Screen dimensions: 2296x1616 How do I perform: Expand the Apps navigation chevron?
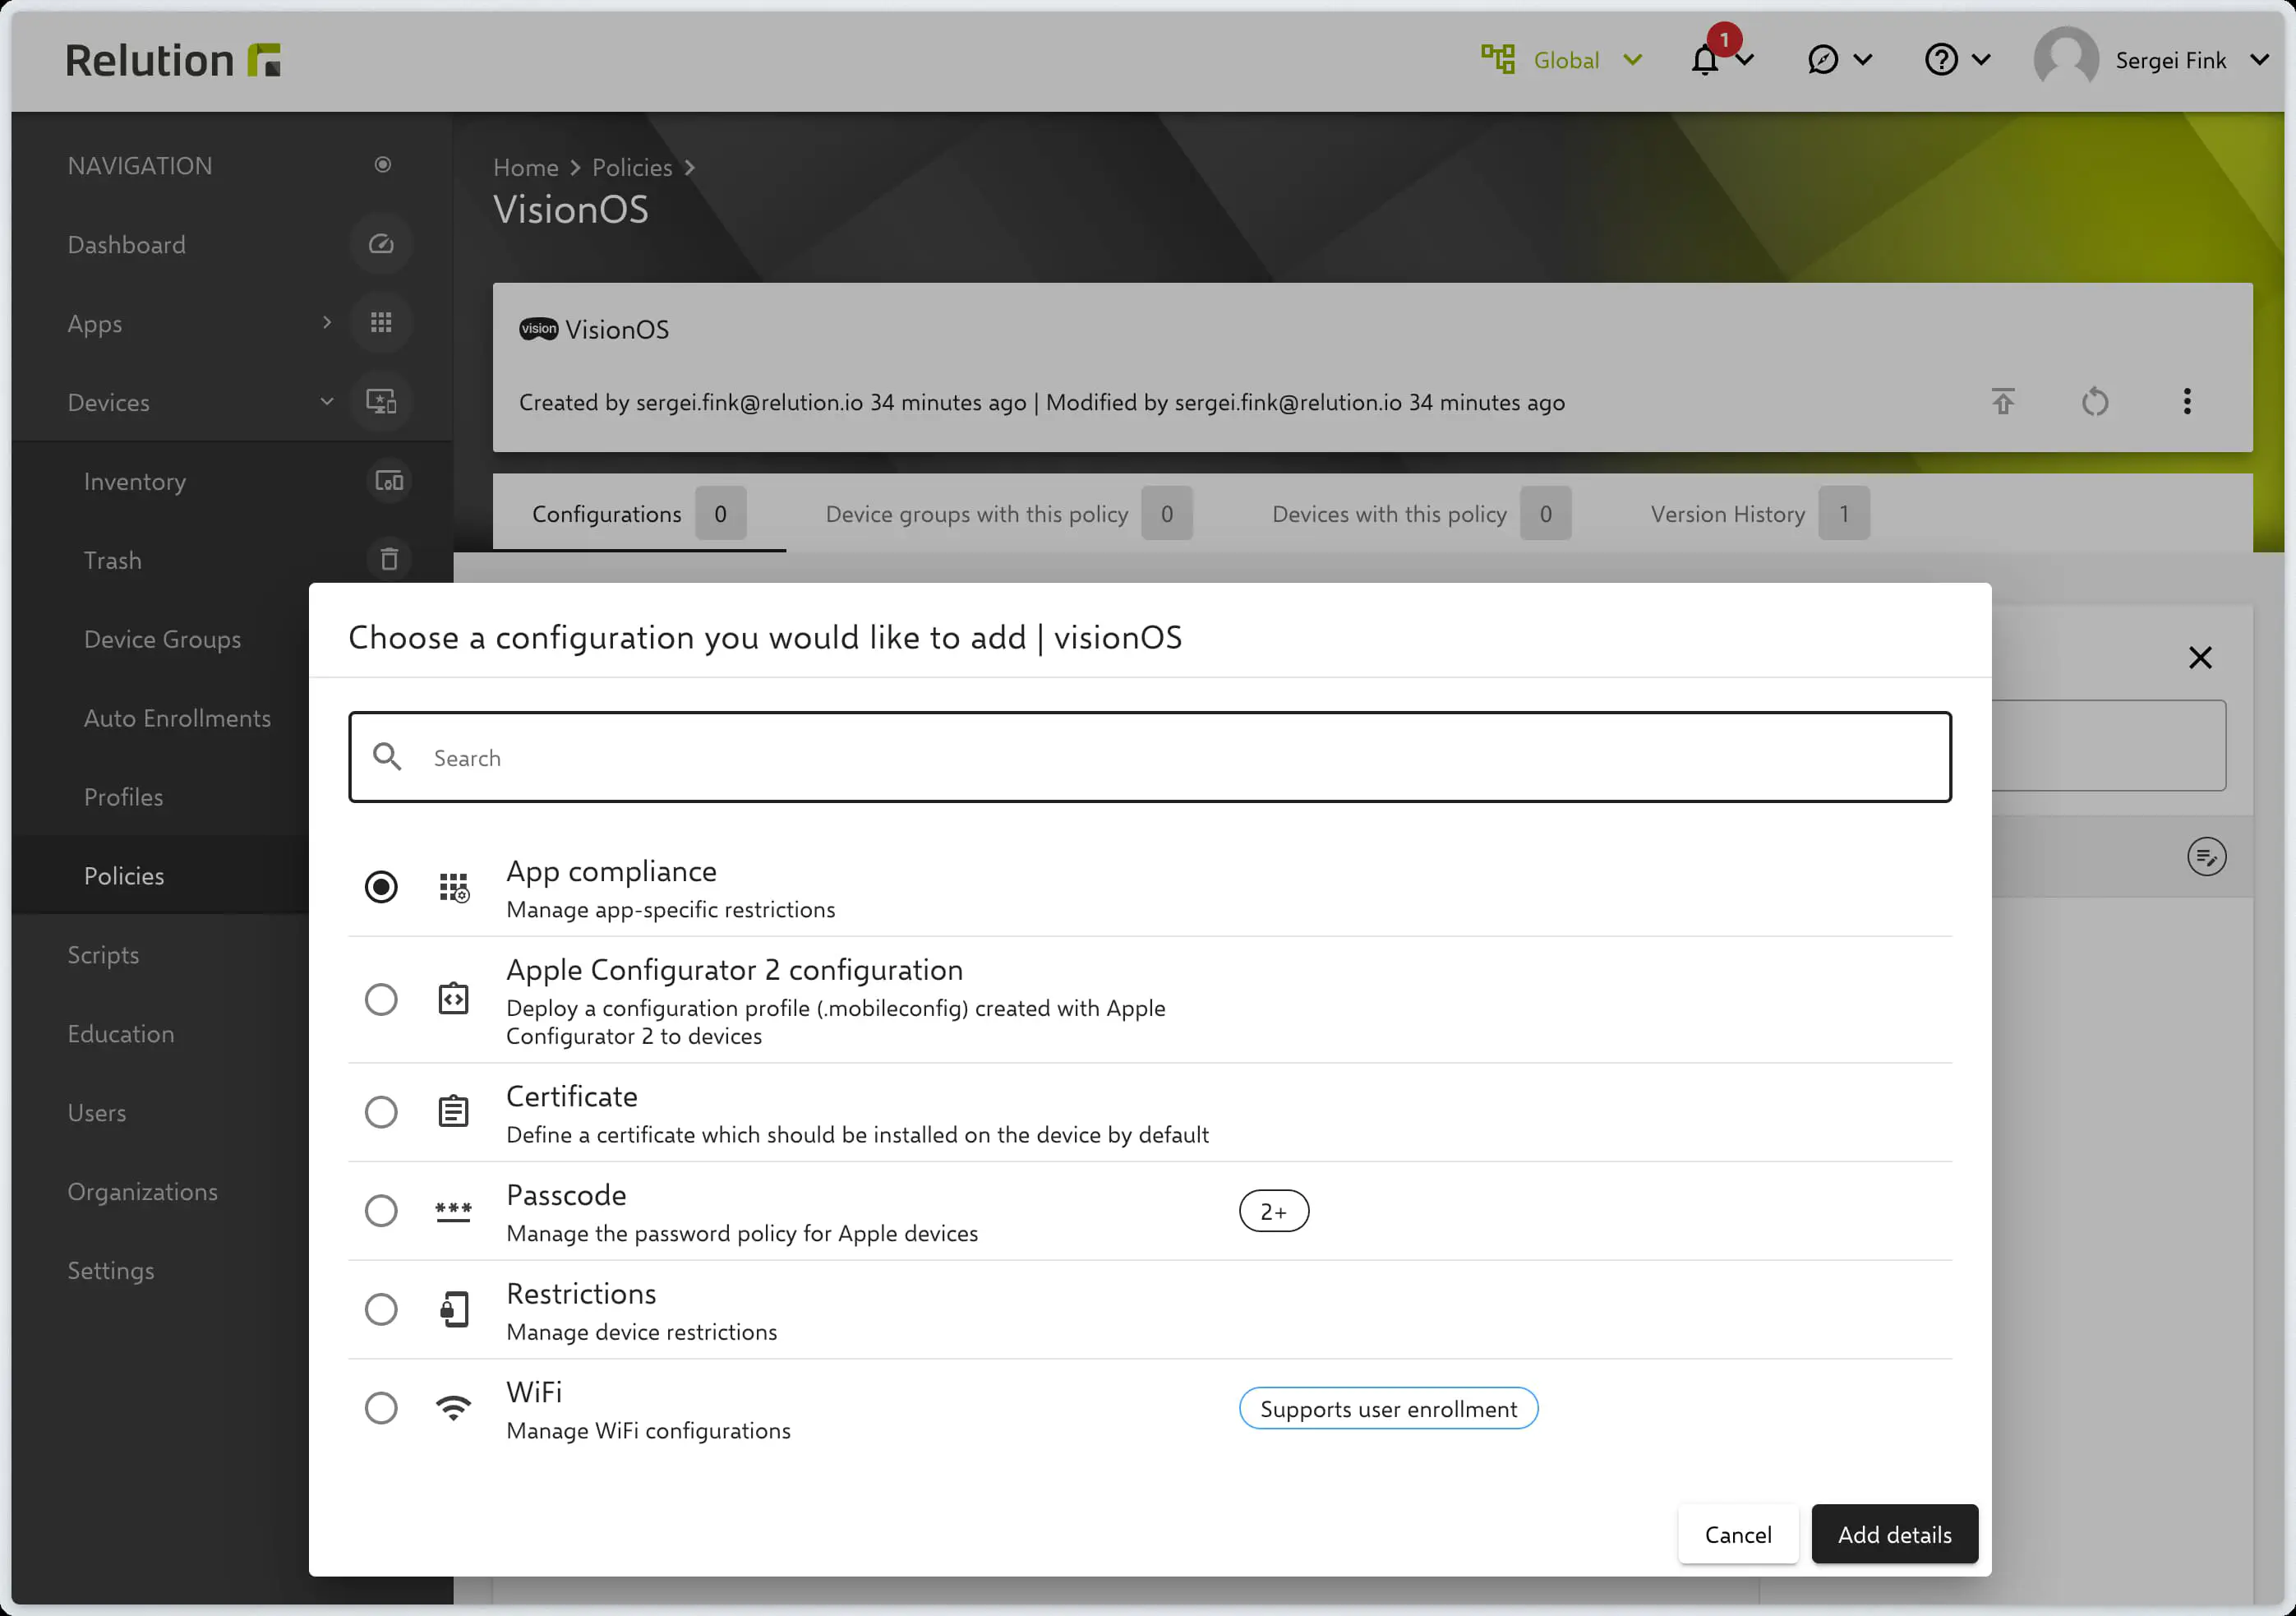click(326, 323)
